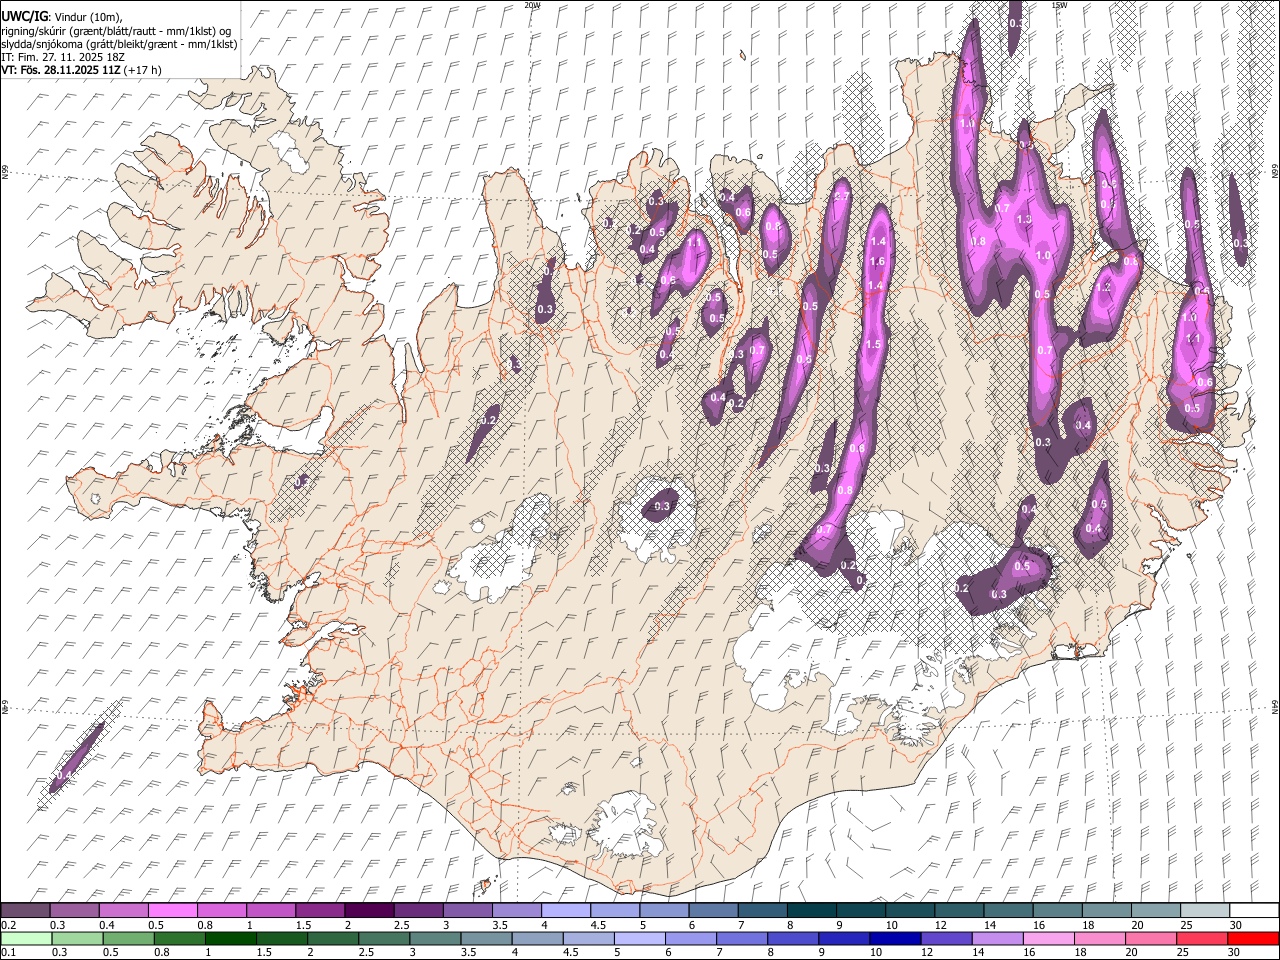
Task: Click the light lavender 4 swatch, upper legend
Action: [x=564, y=910]
